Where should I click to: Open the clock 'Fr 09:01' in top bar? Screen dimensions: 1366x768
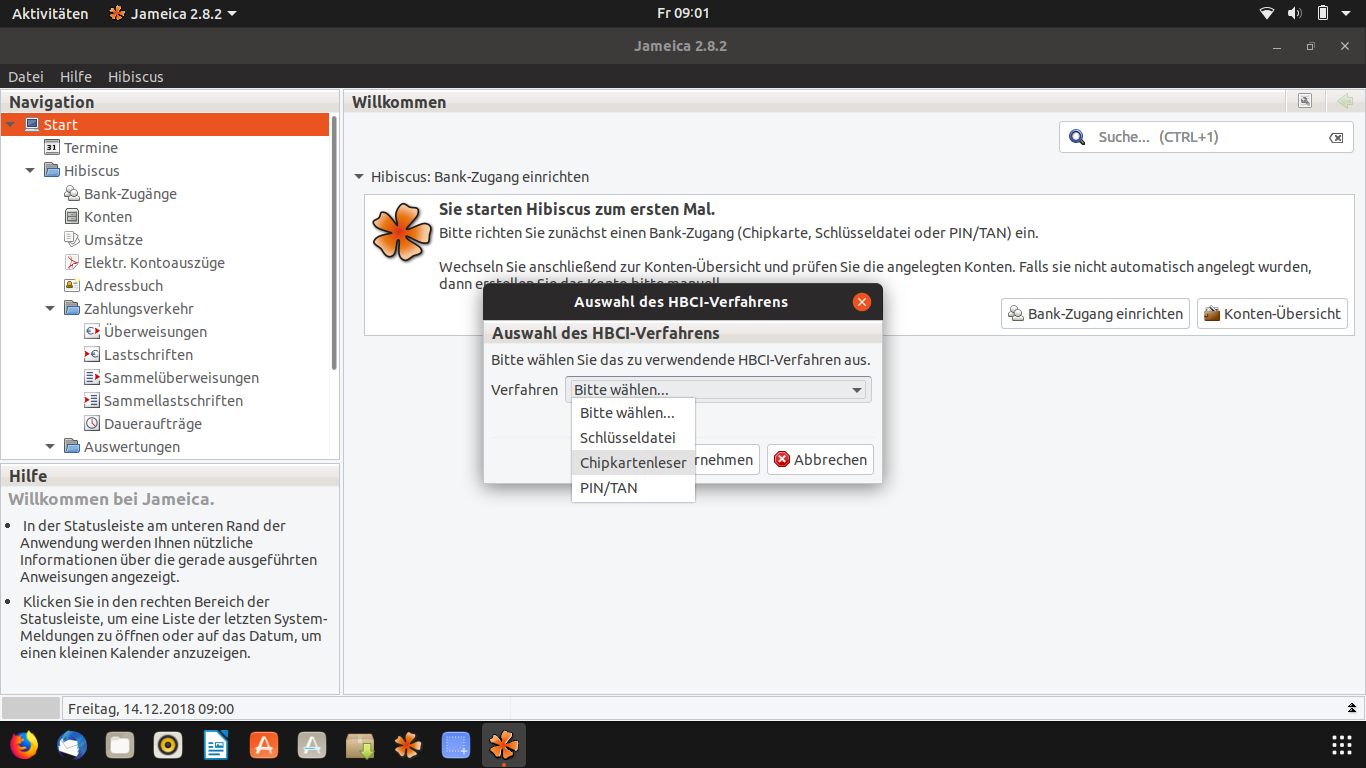click(x=683, y=13)
